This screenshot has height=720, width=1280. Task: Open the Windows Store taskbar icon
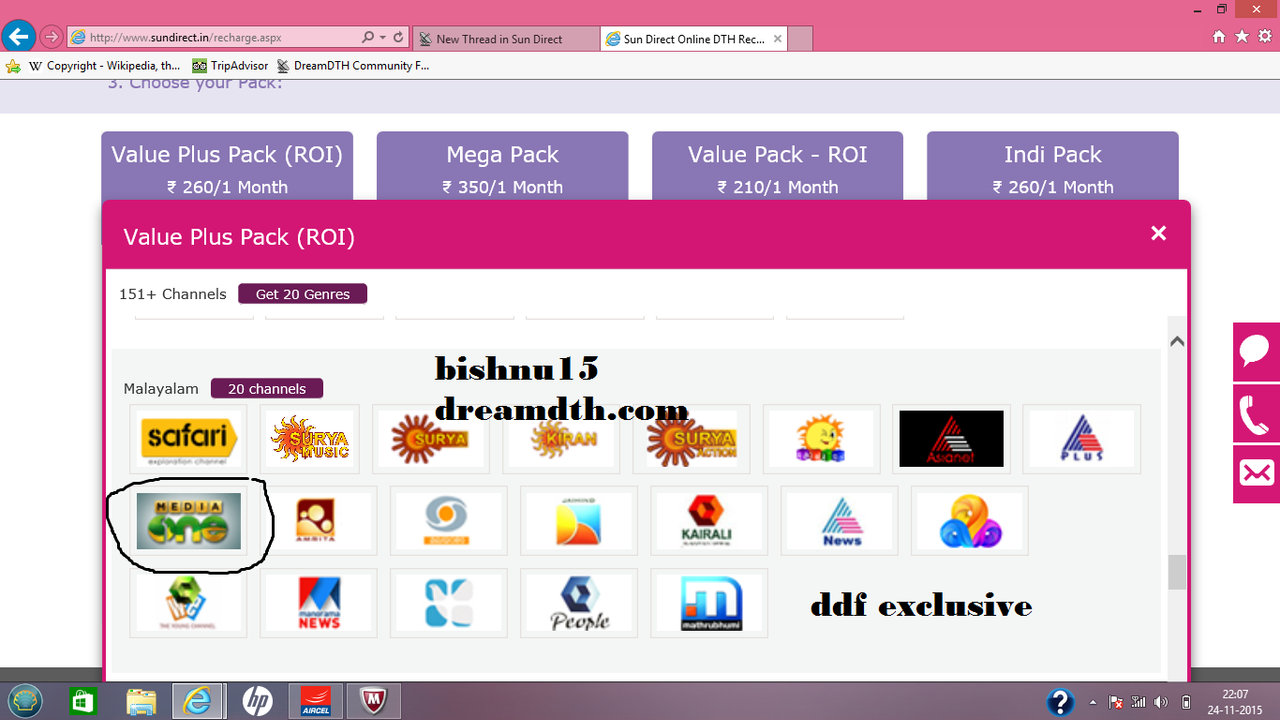(84, 701)
